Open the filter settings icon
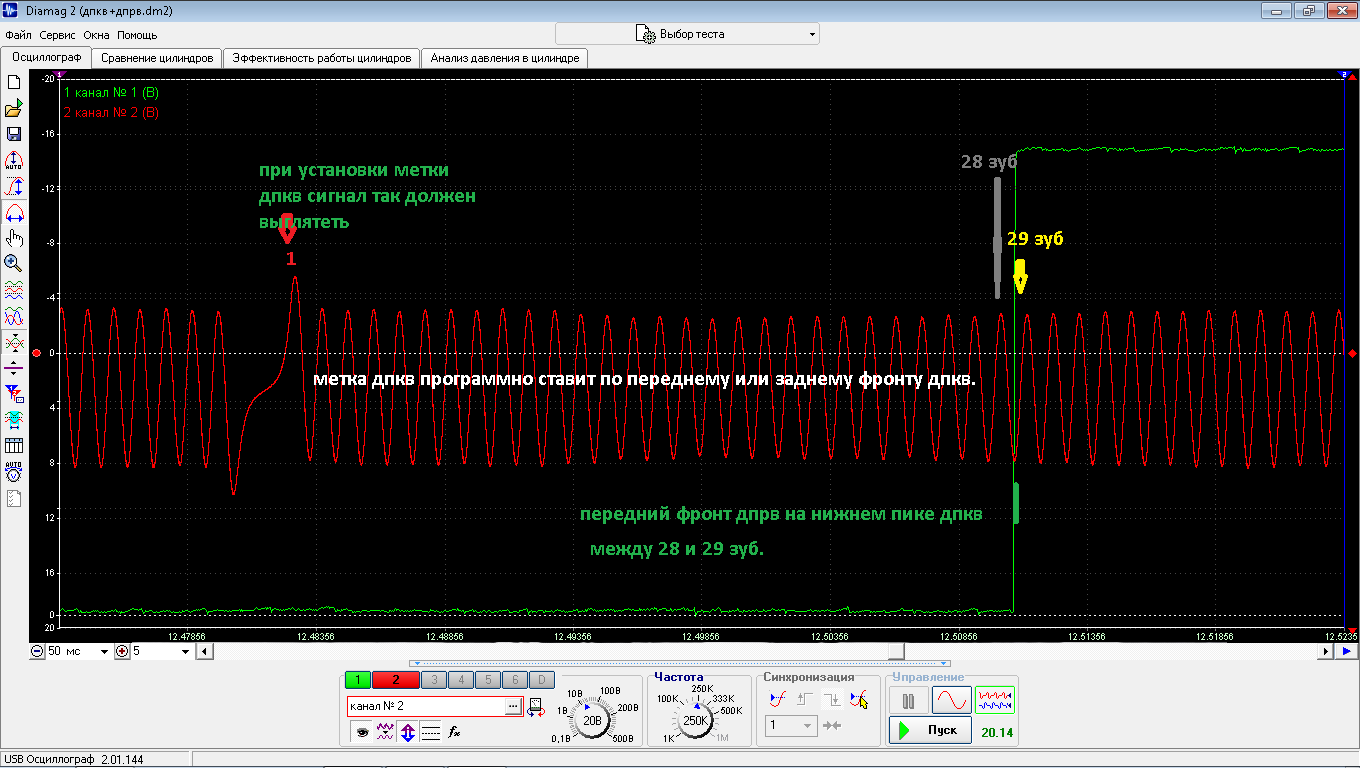1360x768 pixels. tap(14, 393)
